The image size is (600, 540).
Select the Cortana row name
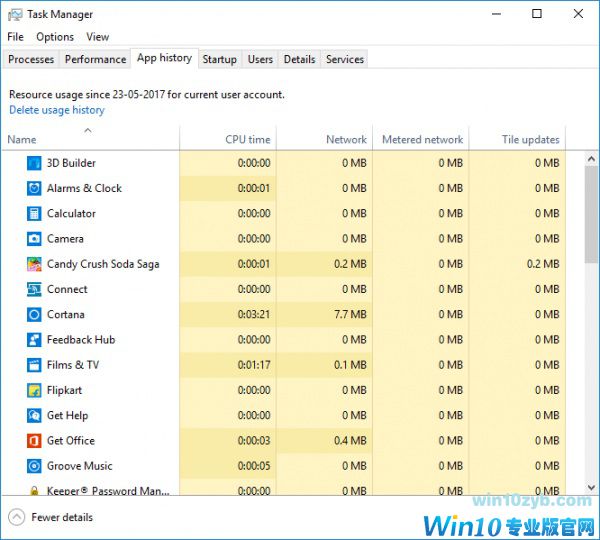click(x=66, y=315)
